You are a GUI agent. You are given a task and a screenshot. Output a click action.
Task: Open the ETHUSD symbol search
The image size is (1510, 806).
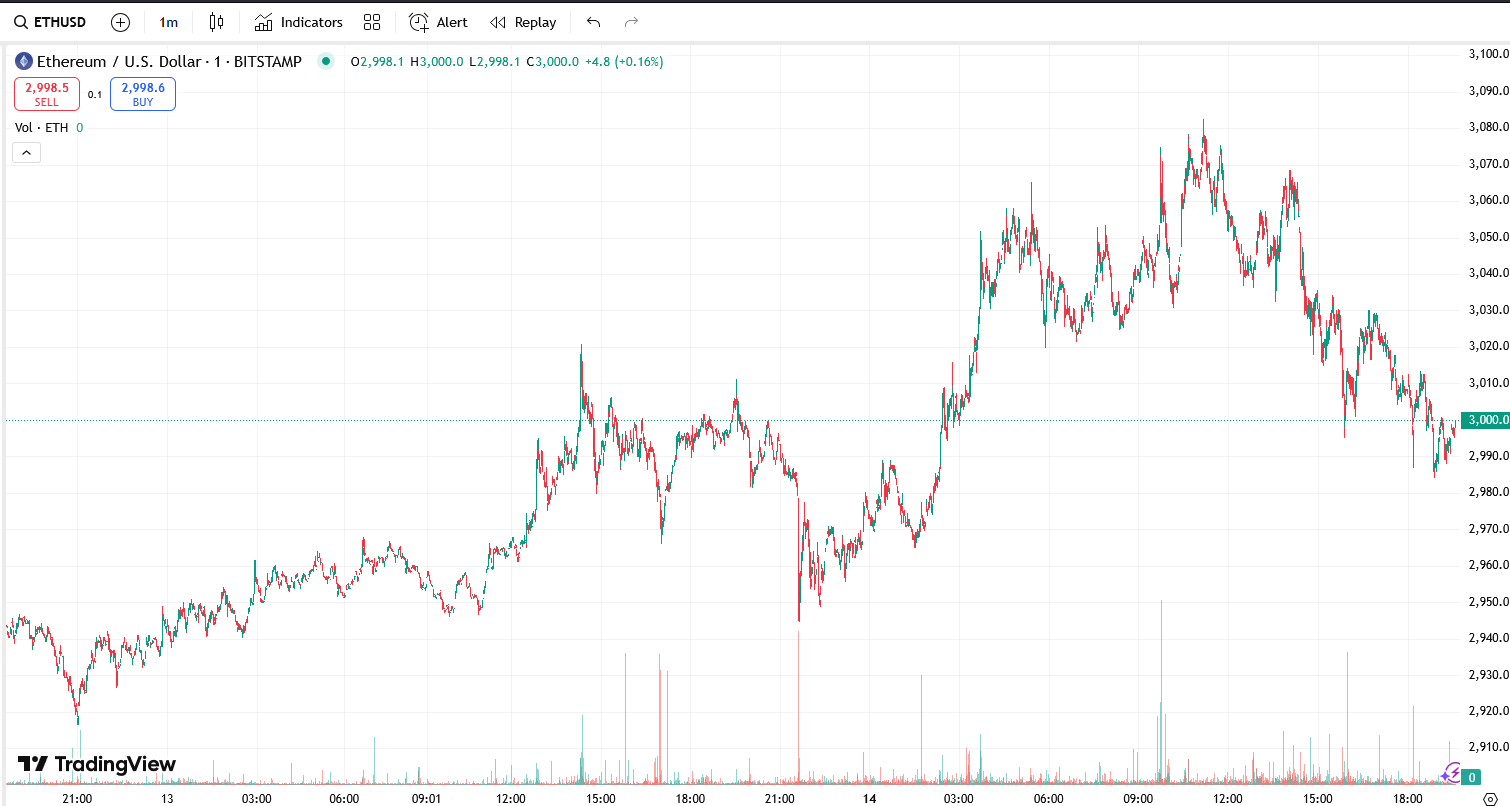[50, 22]
